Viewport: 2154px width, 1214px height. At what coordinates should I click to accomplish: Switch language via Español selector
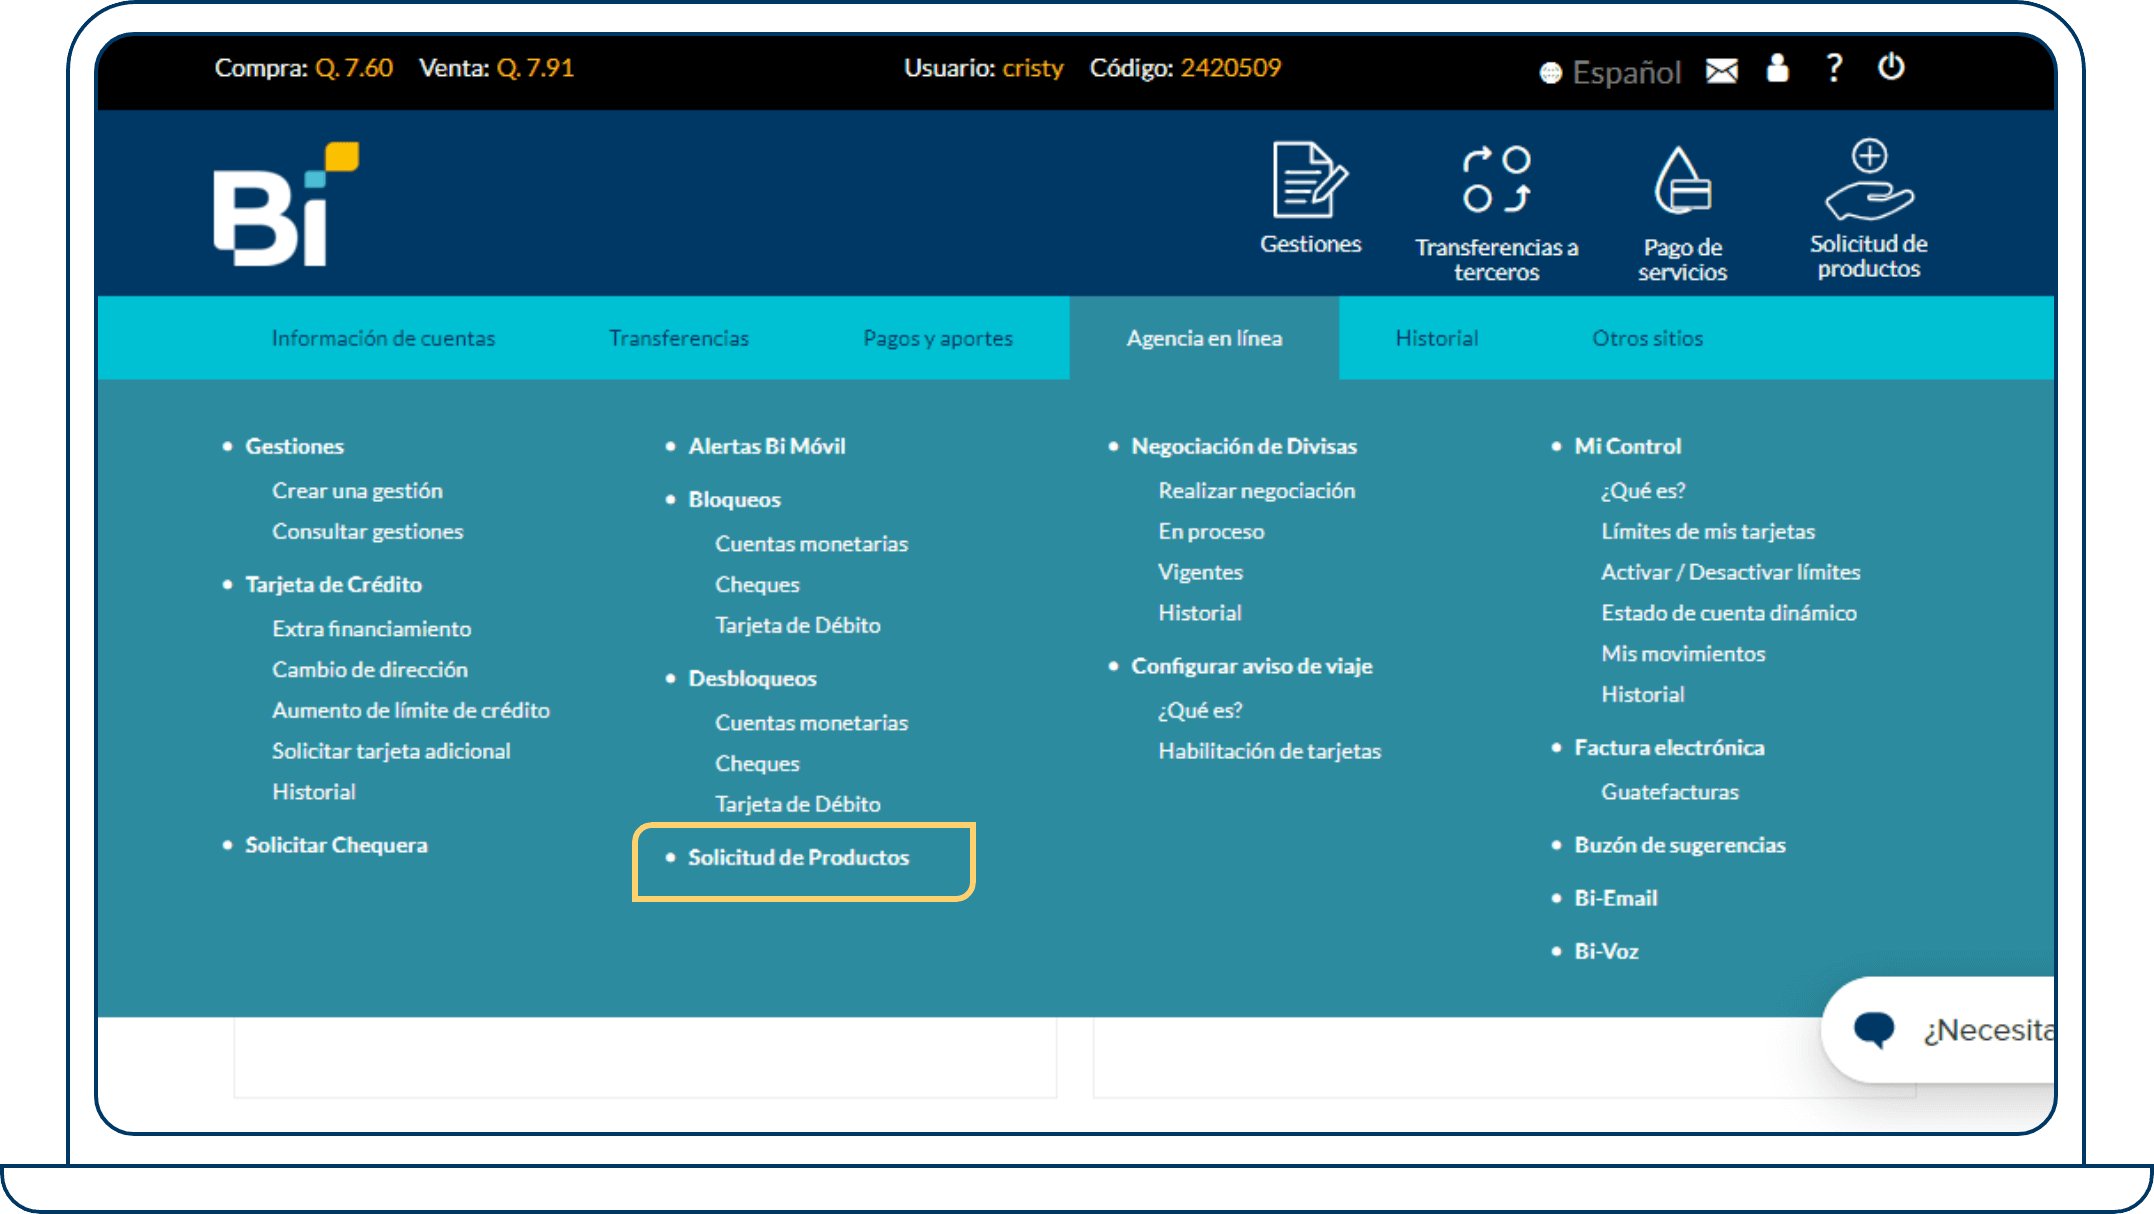[x=1626, y=72]
